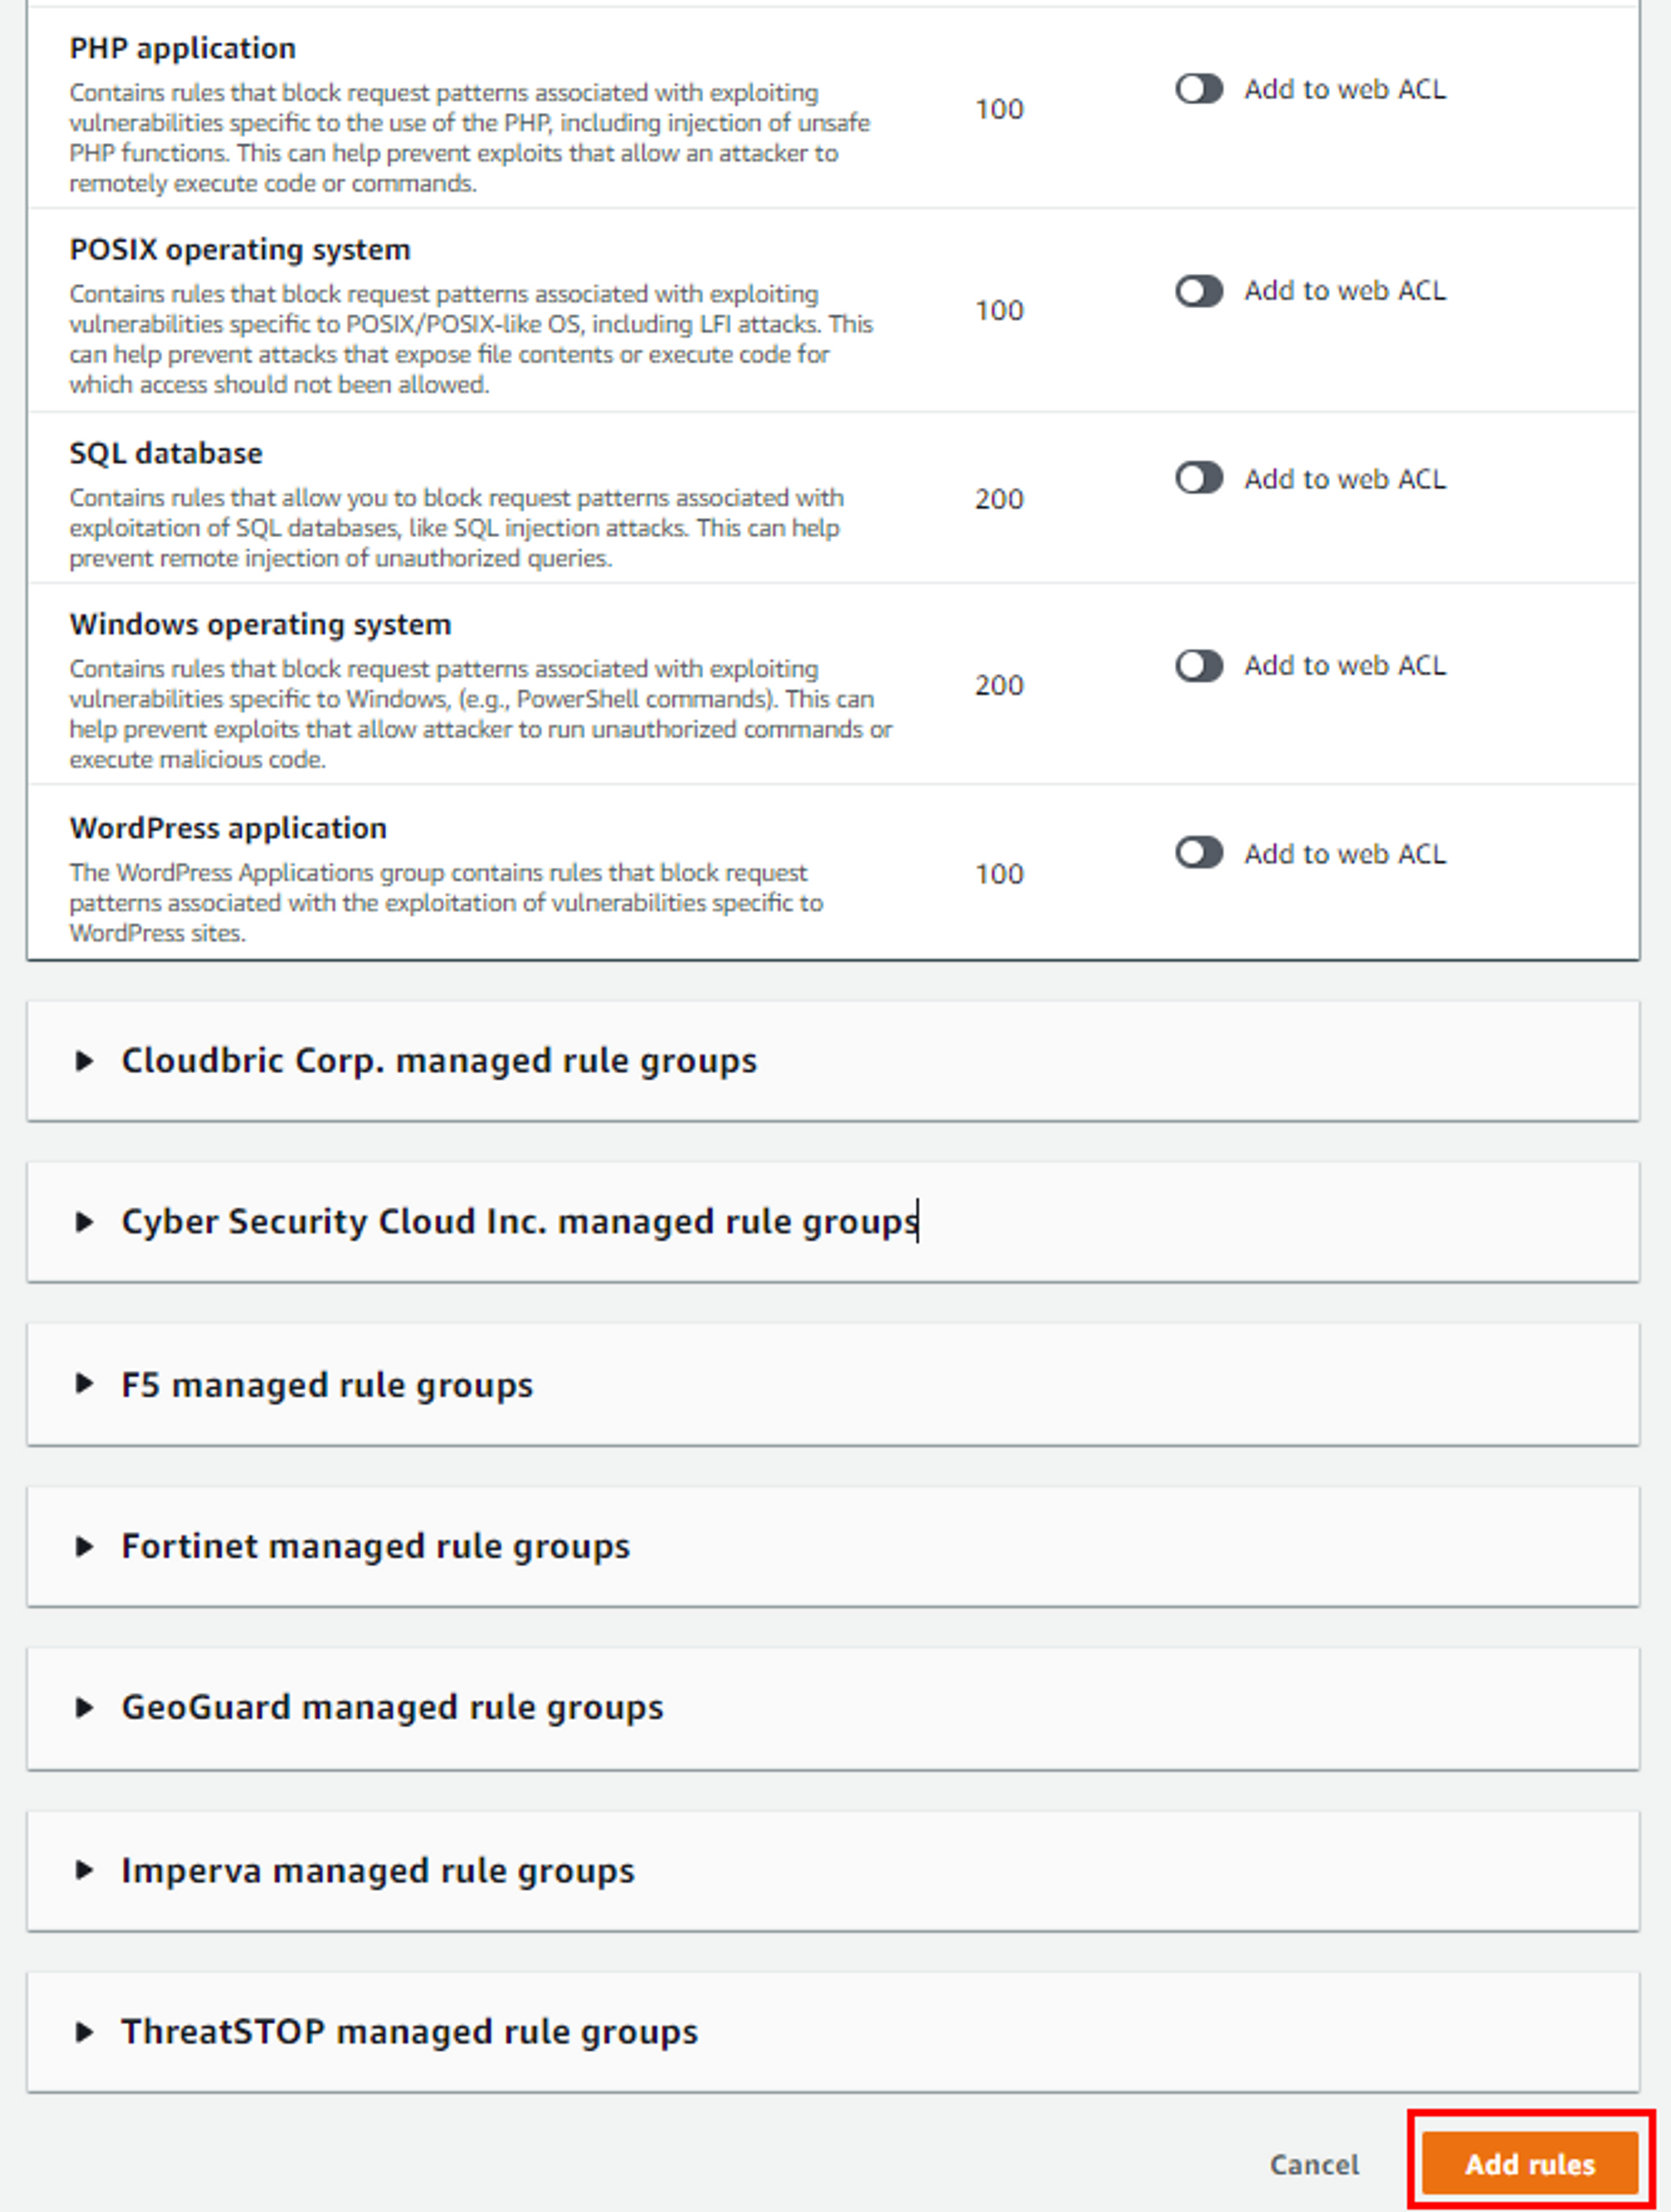1671x2212 pixels.
Task: Enable PHP application Add to web ACL toggle
Action: pyautogui.click(x=1198, y=89)
